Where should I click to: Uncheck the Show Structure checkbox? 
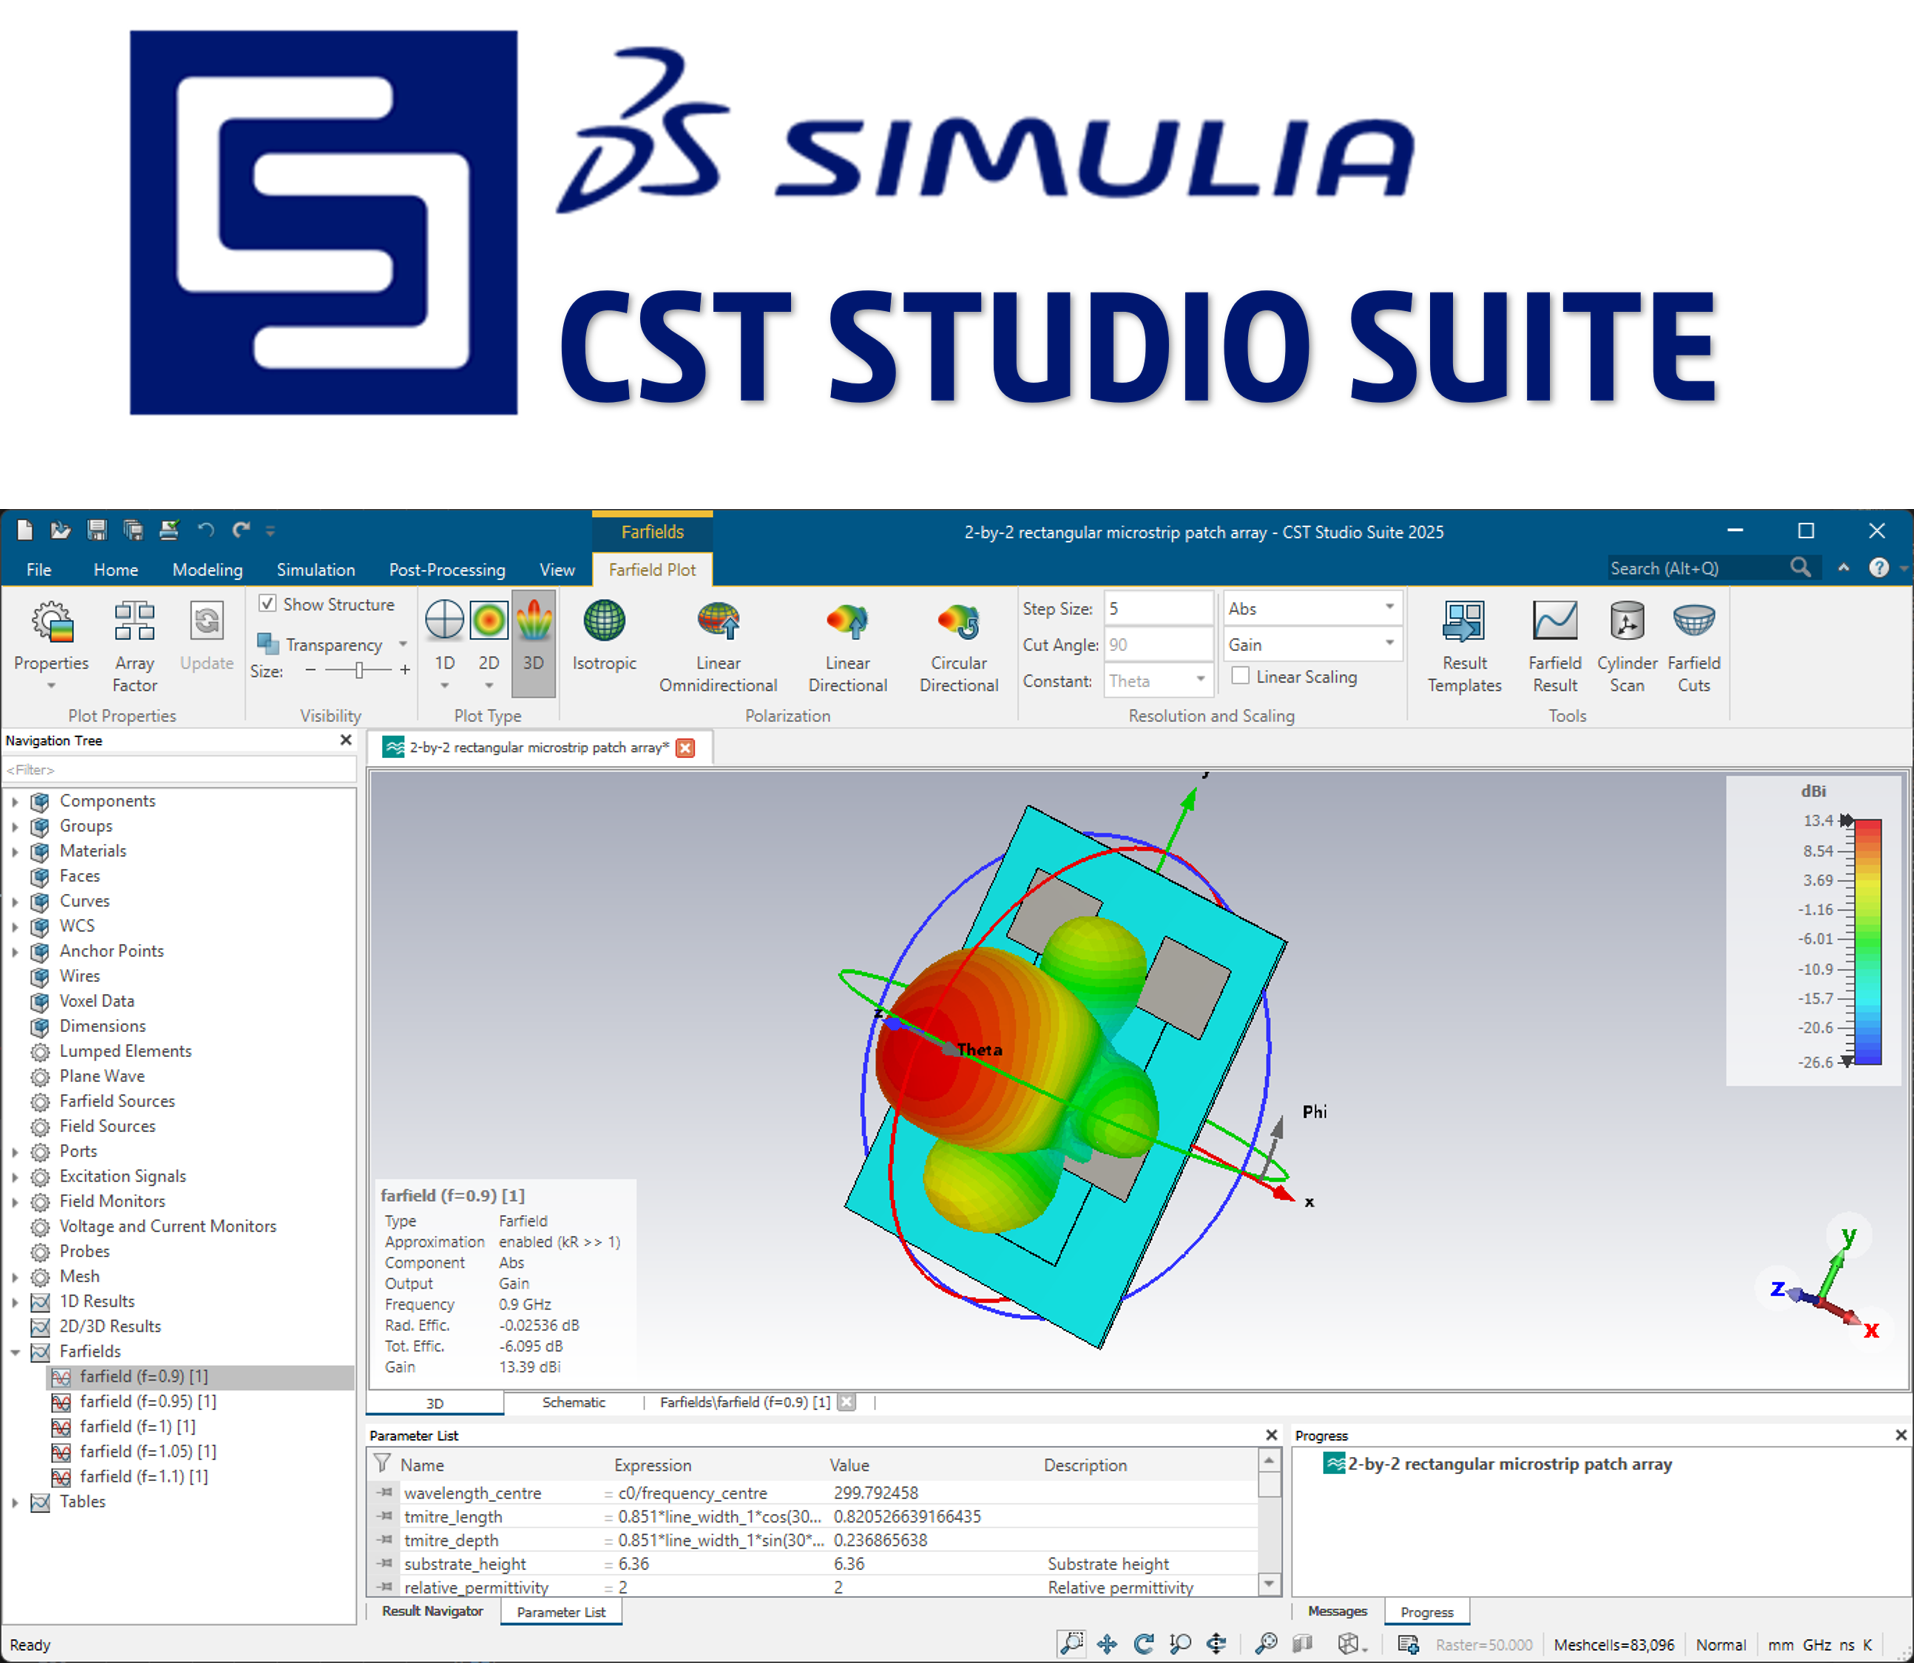tap(268, 604)
